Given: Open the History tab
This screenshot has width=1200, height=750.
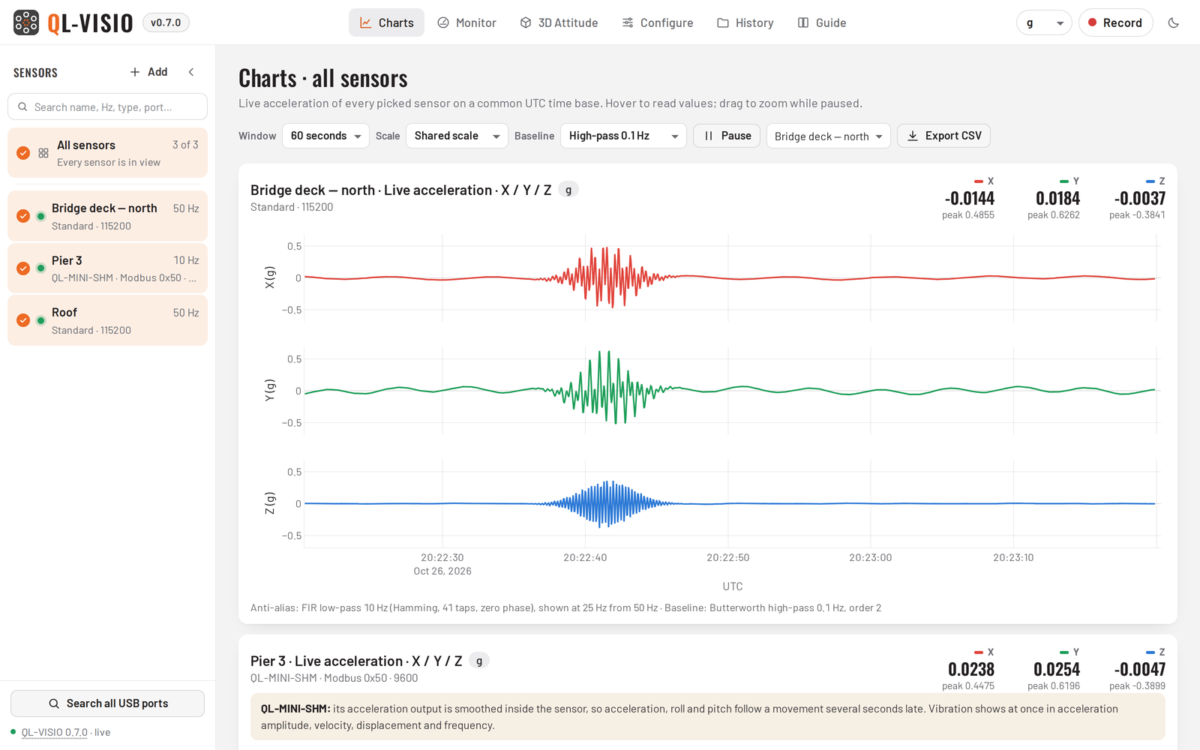Looking at the screenshot, I should [745, 23].
